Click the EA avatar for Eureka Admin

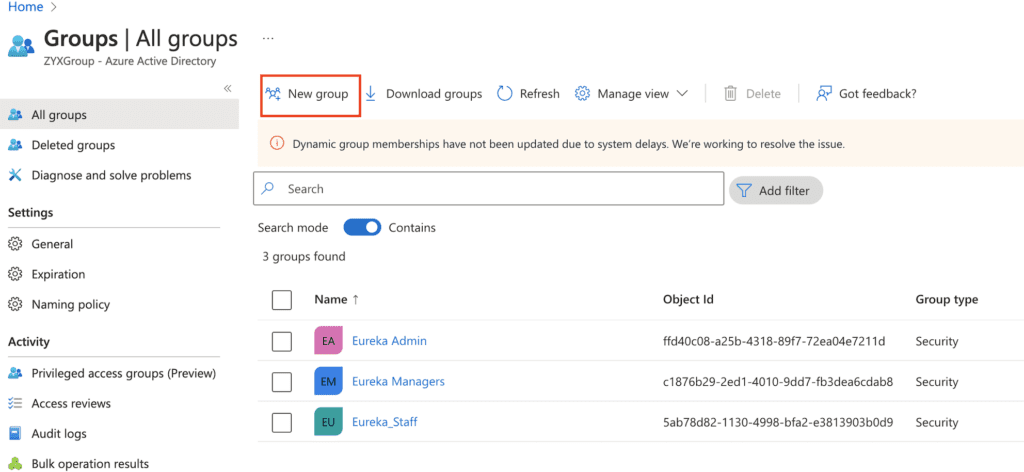[x=328, y=341]
